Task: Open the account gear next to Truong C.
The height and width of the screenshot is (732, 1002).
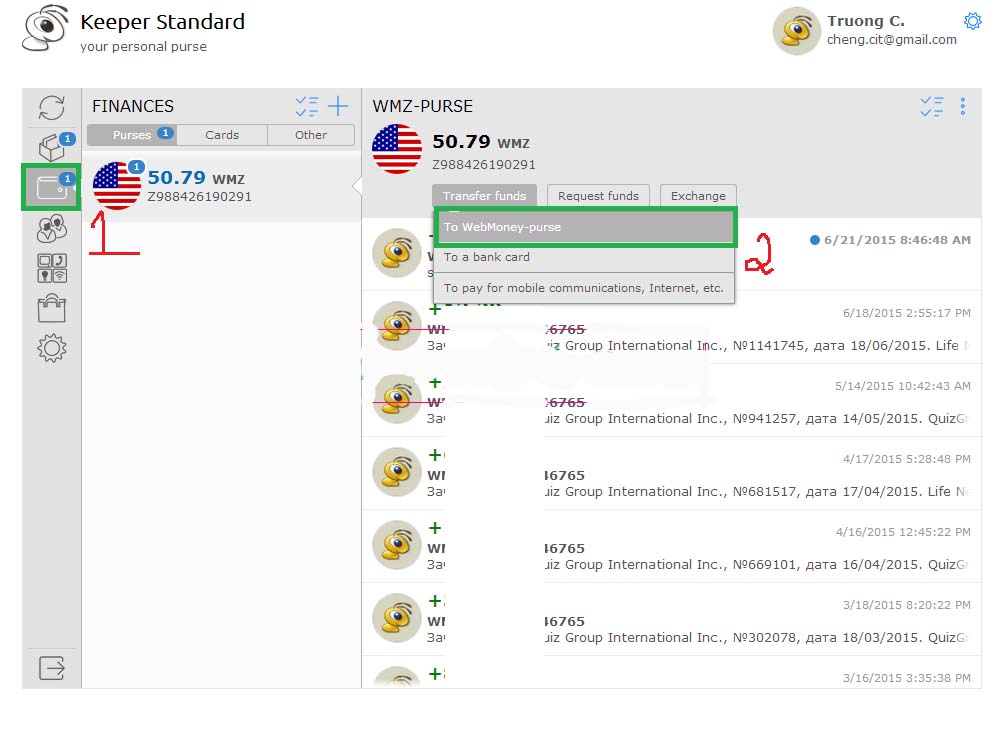Action: (x=973, y=21)
